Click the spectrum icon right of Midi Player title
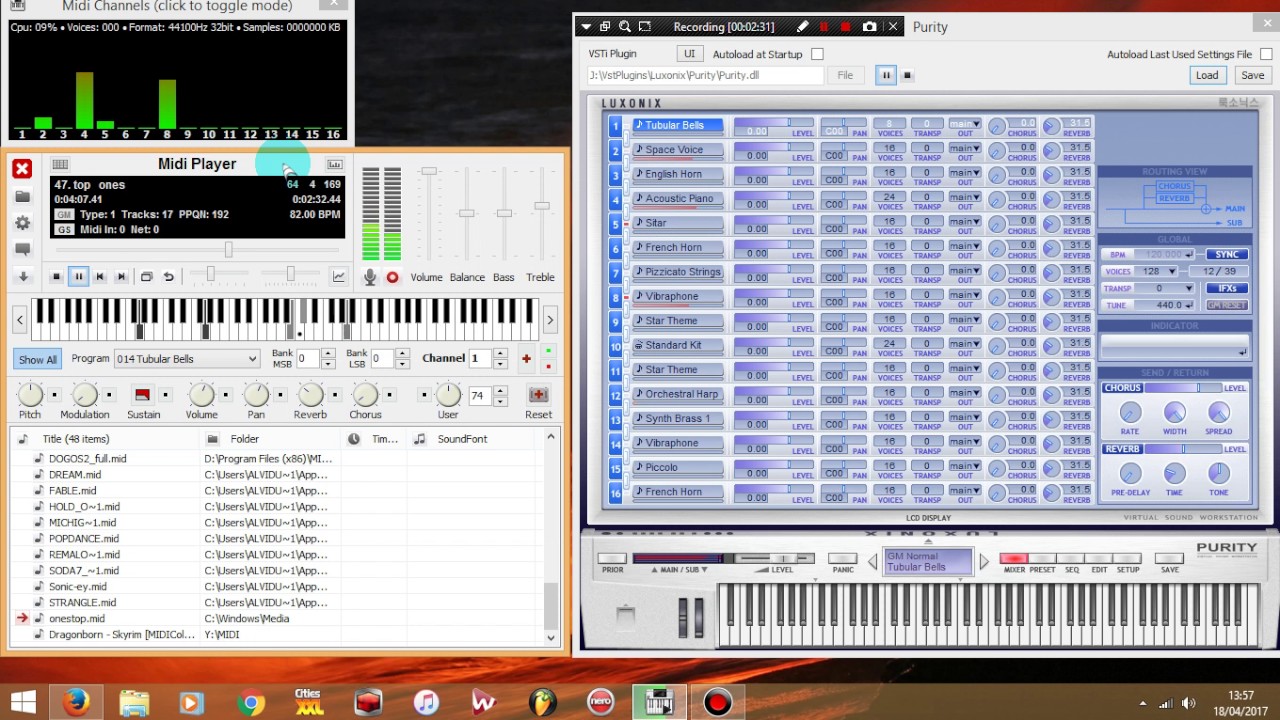The height and width of the screenshot is (720, 1280). pos(335,164)
